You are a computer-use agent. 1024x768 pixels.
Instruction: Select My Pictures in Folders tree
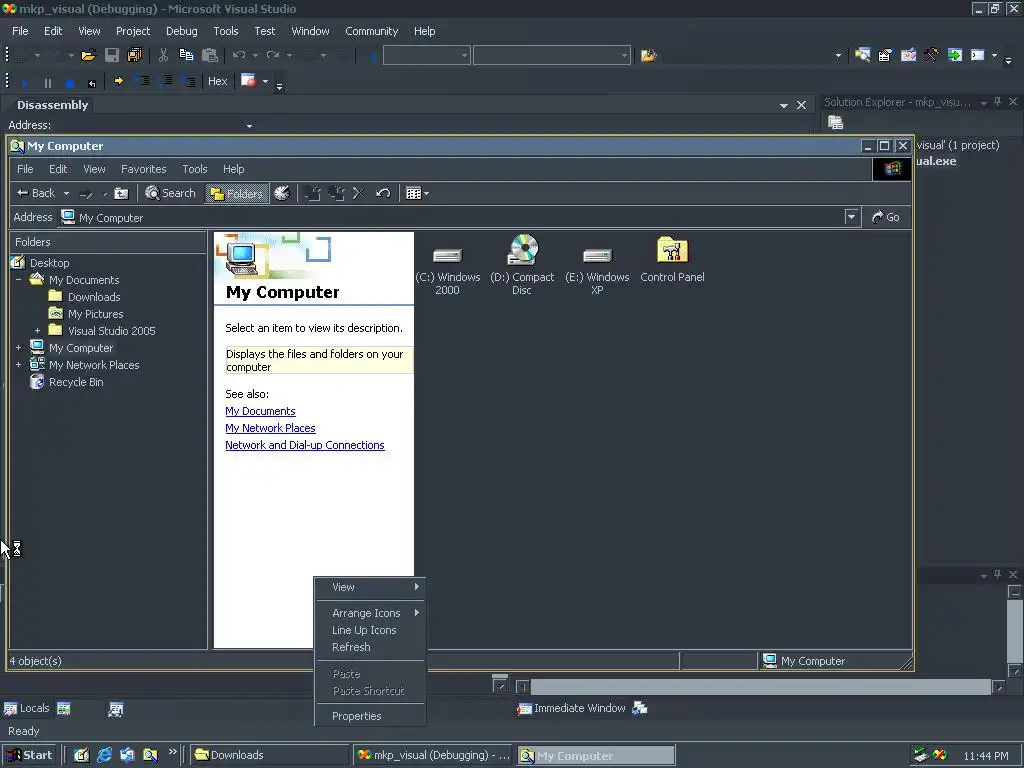click(x=95, y=313)
